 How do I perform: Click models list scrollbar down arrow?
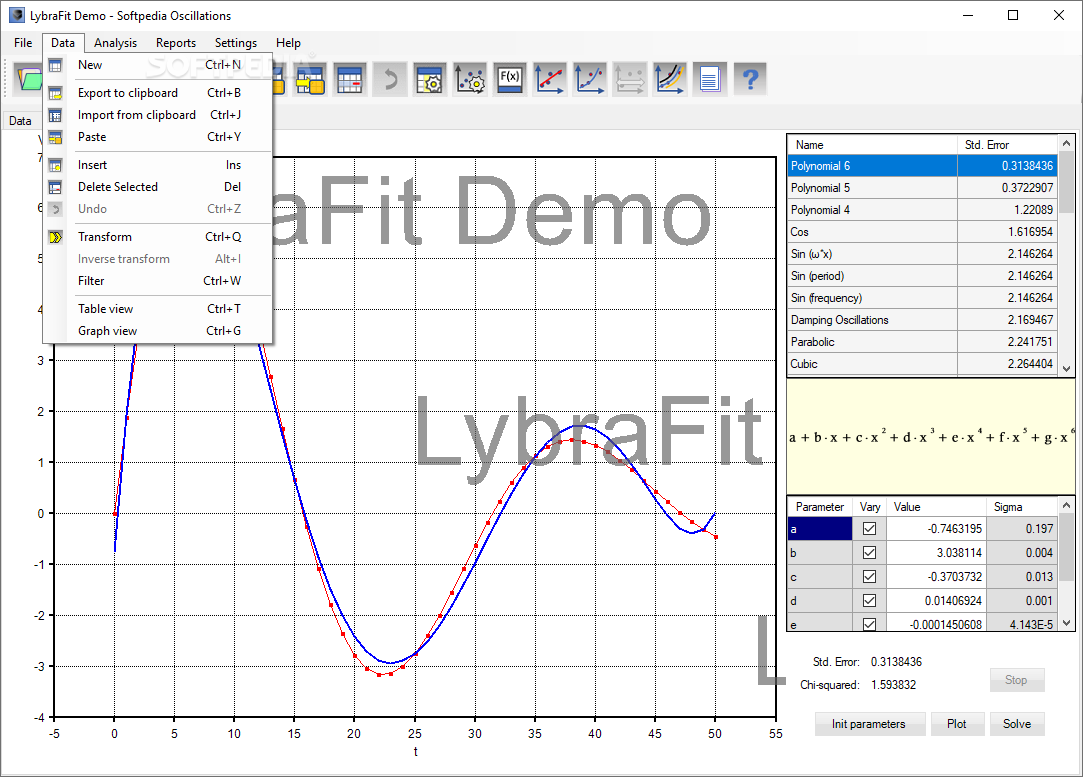(1066, 368)
